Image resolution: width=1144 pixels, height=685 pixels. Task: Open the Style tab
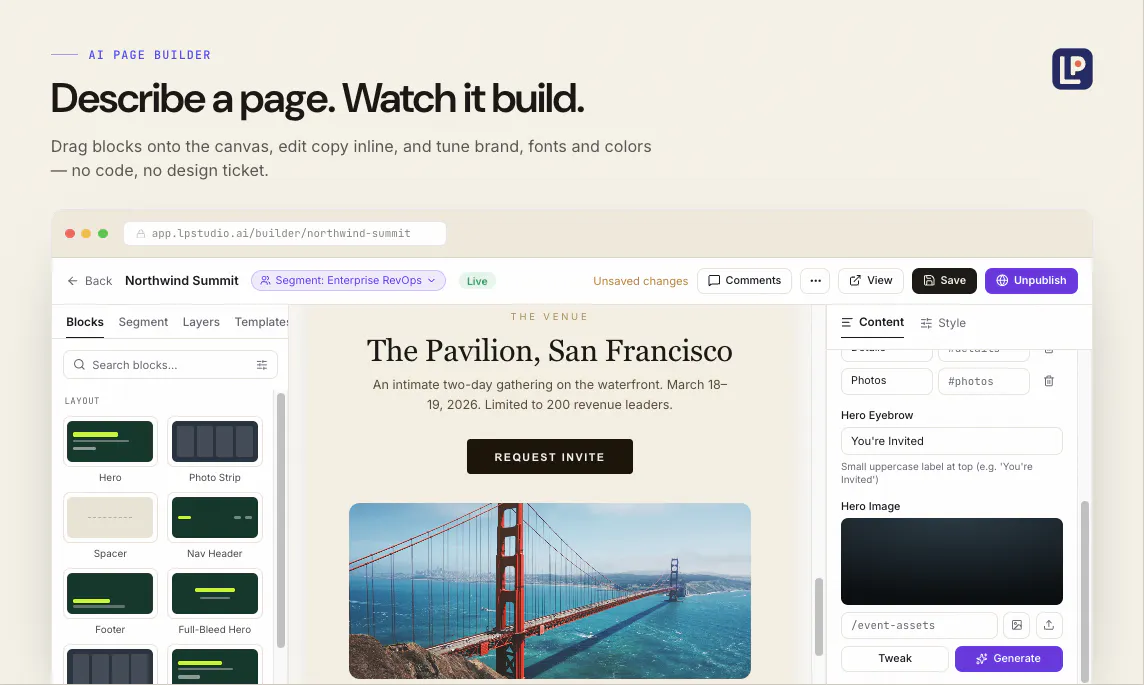click(x=943, y=322)
